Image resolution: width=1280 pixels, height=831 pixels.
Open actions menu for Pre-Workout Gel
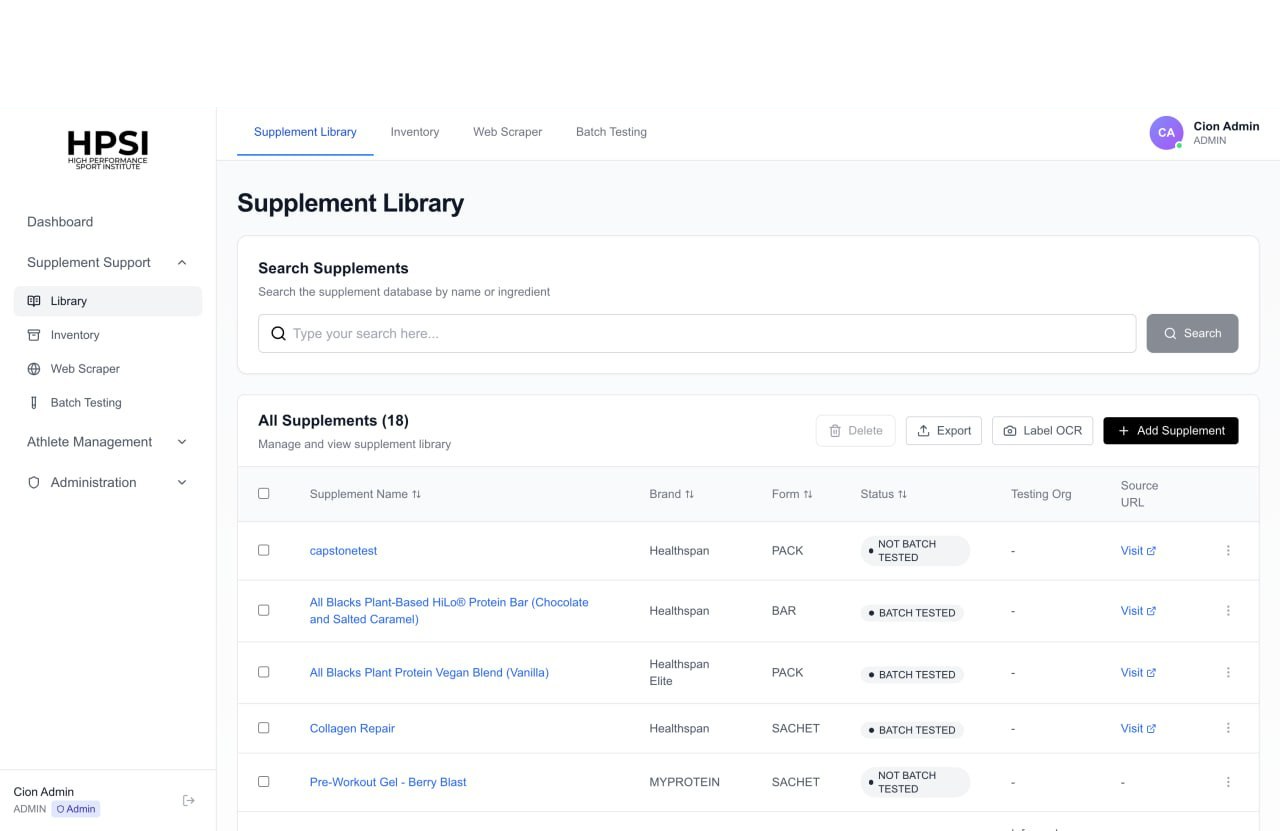click(1228, 782)
